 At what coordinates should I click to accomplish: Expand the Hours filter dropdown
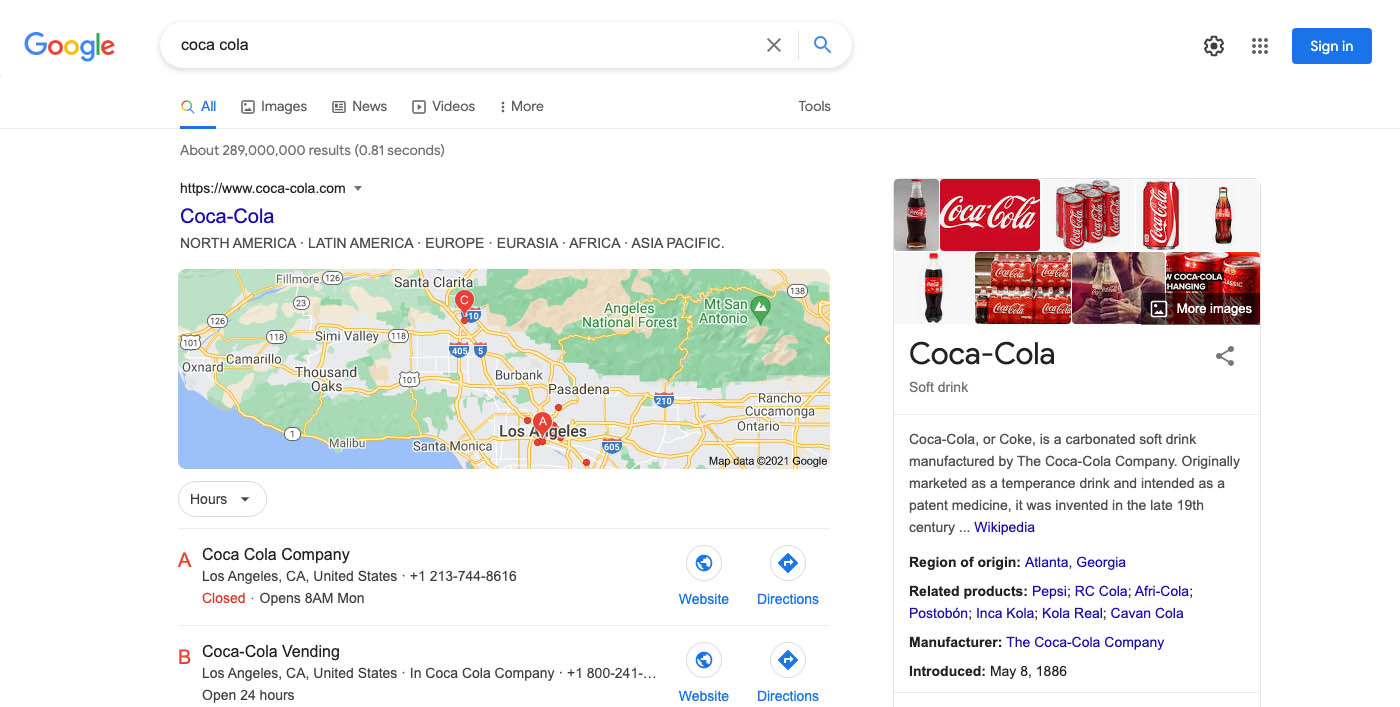221,499
